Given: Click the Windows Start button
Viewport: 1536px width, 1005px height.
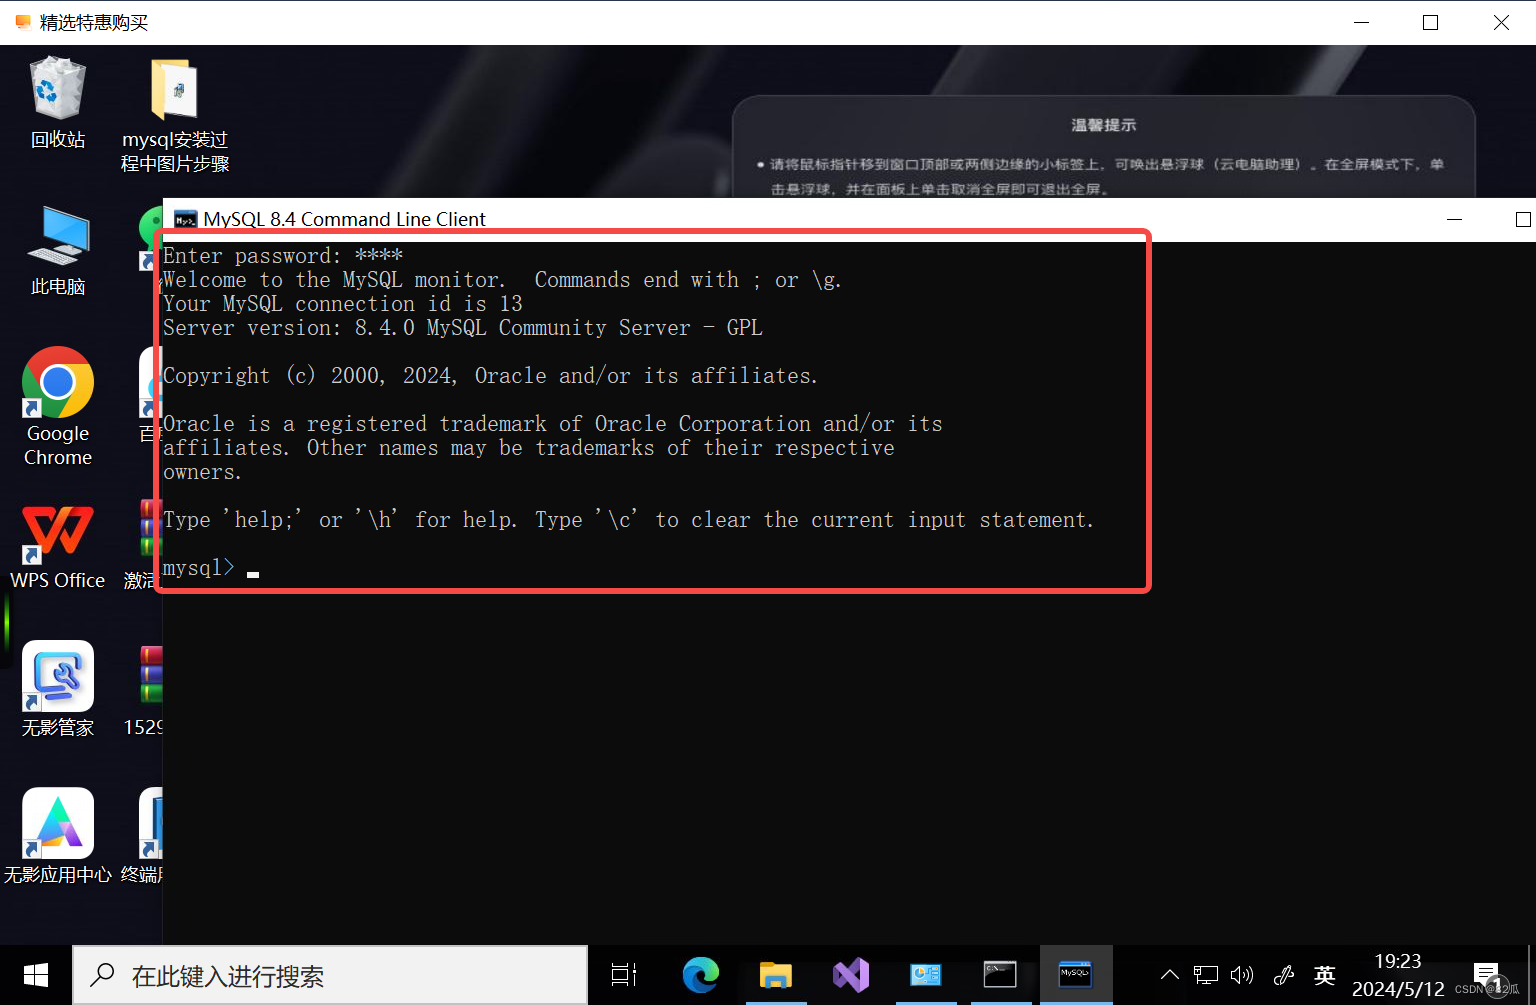Looking at the screenshot, I should [x=36, y=975].
